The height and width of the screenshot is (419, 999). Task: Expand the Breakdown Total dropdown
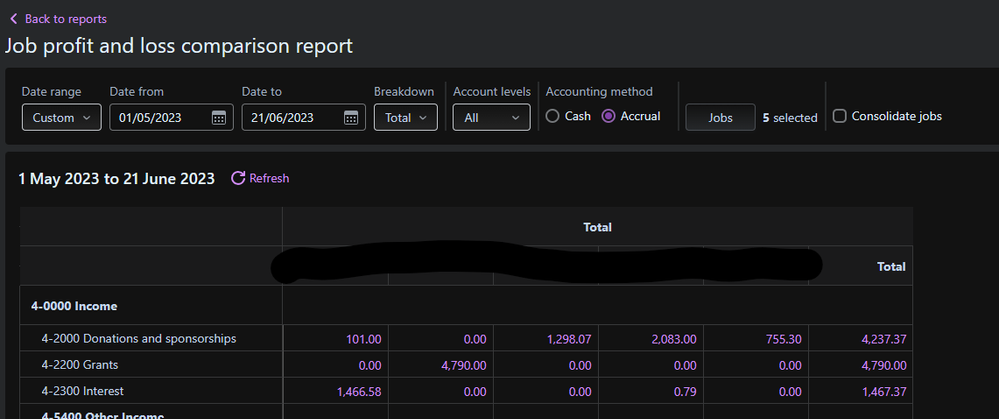[405, 118]
